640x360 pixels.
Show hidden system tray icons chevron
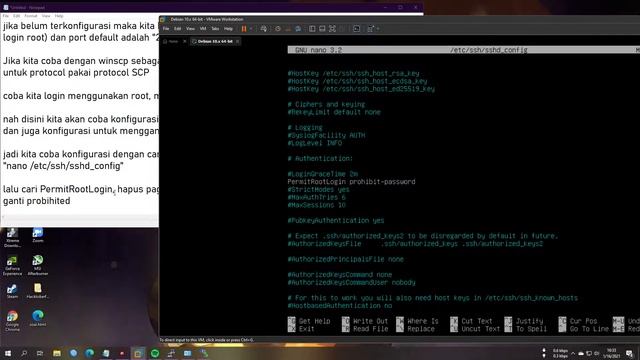click(x=573, y=353)
